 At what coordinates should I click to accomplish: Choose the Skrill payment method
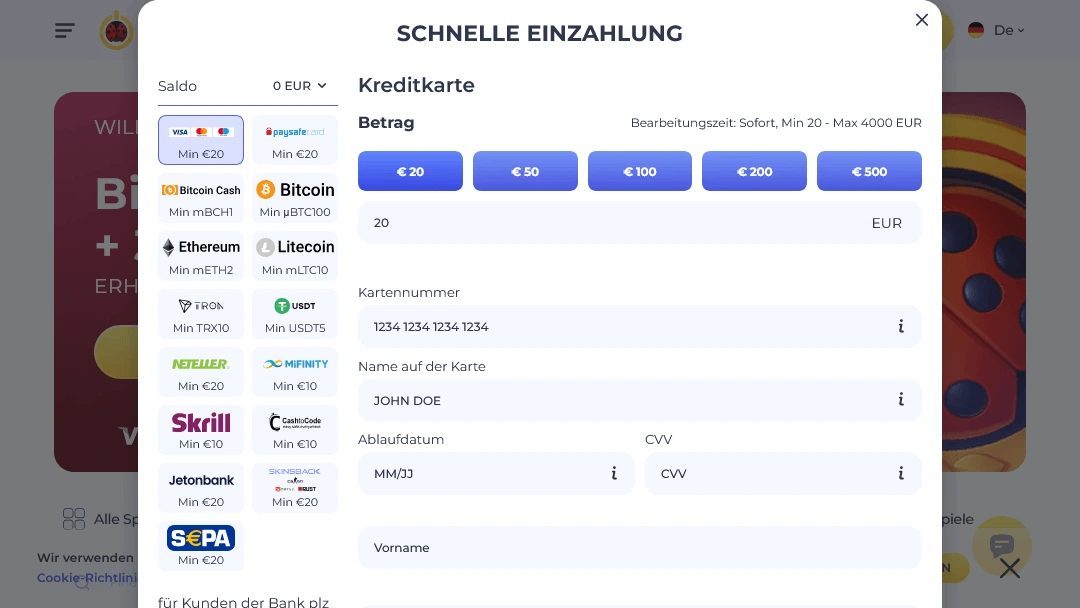tap(201, 430)
